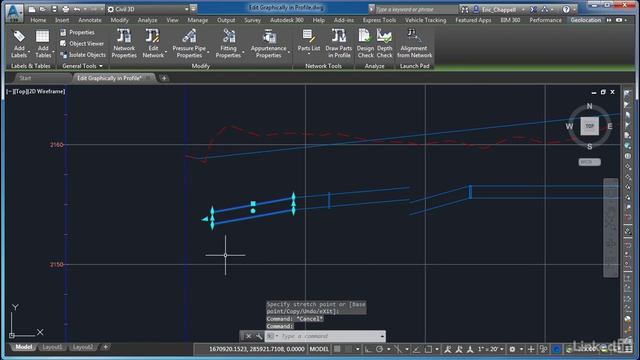Click the Add Tables tool

42,44
